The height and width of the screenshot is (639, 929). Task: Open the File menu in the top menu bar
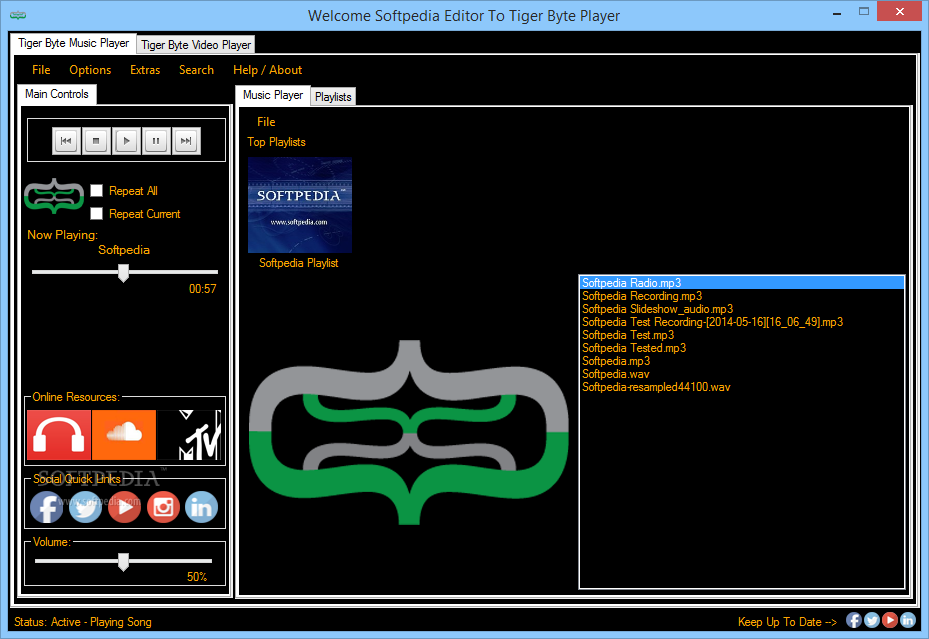click(x=41, y=70)
